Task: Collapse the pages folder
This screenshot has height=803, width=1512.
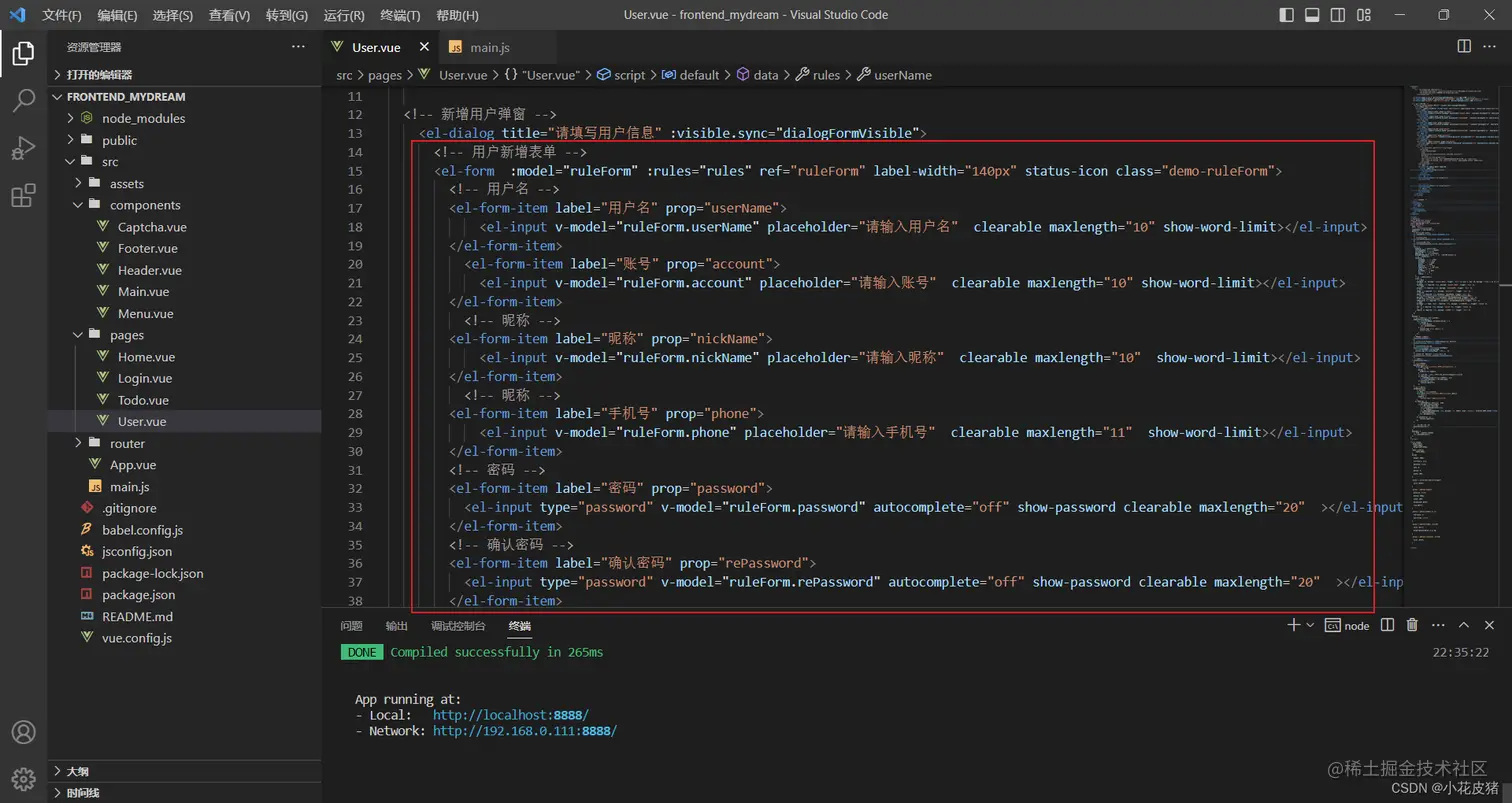Action: click(x=185, y=335)
